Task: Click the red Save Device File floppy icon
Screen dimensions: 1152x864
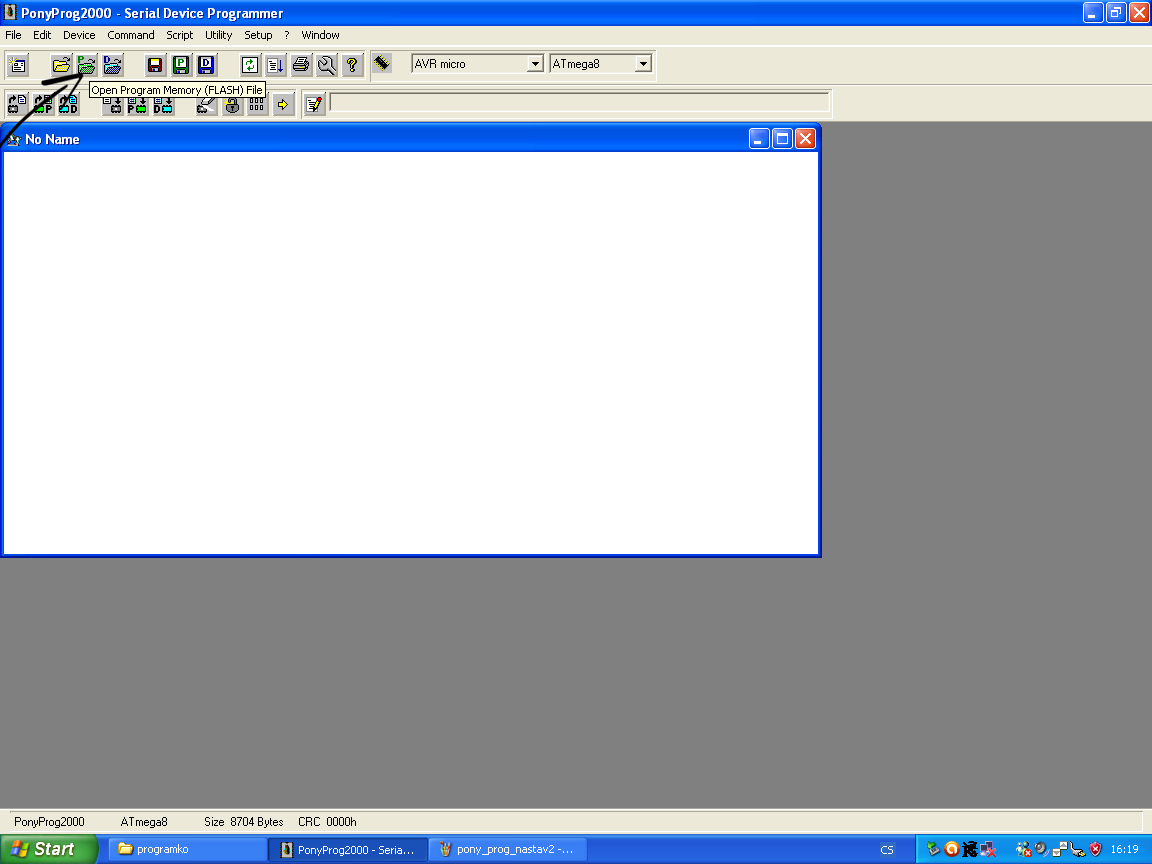Action: pos(155,65)
